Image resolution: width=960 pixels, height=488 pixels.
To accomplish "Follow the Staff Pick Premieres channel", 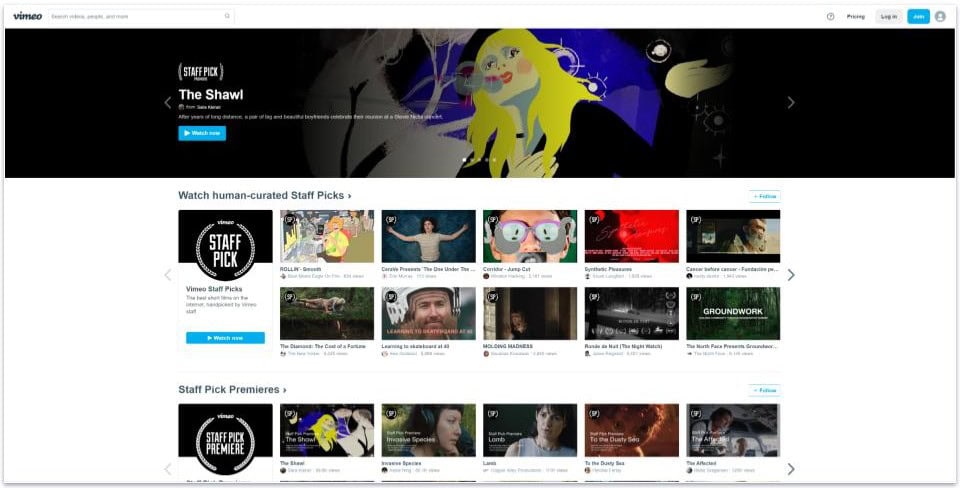I will (x=765, y=390).
